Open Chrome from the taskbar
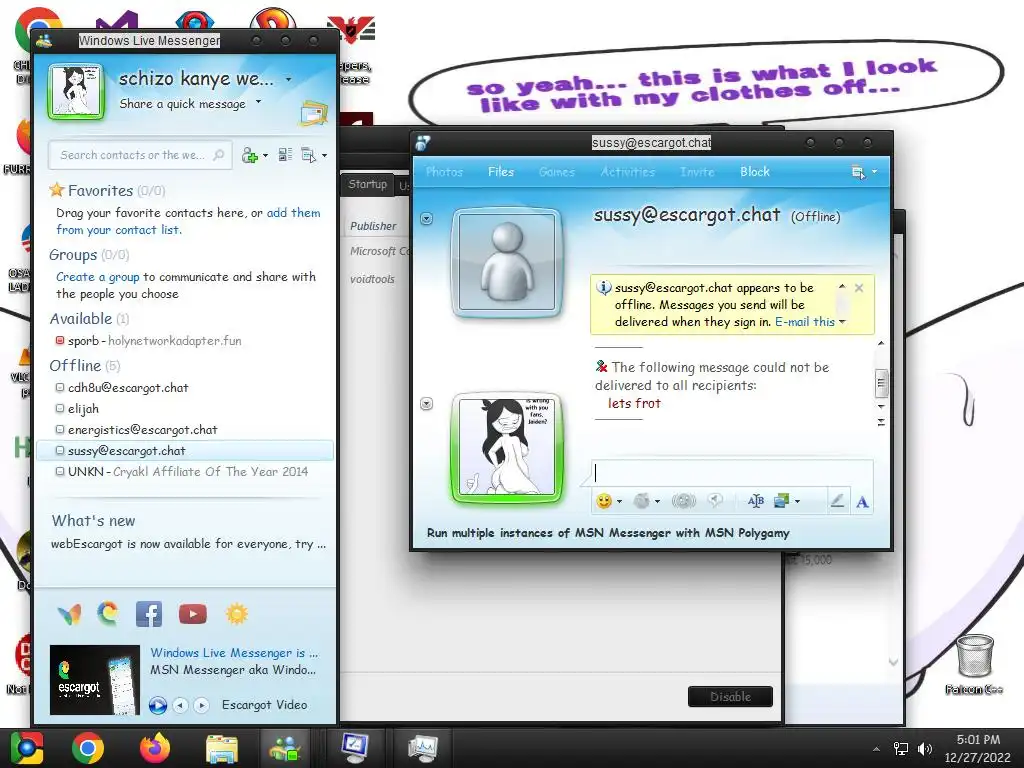1024x768 pixels. tap(88, 748)
